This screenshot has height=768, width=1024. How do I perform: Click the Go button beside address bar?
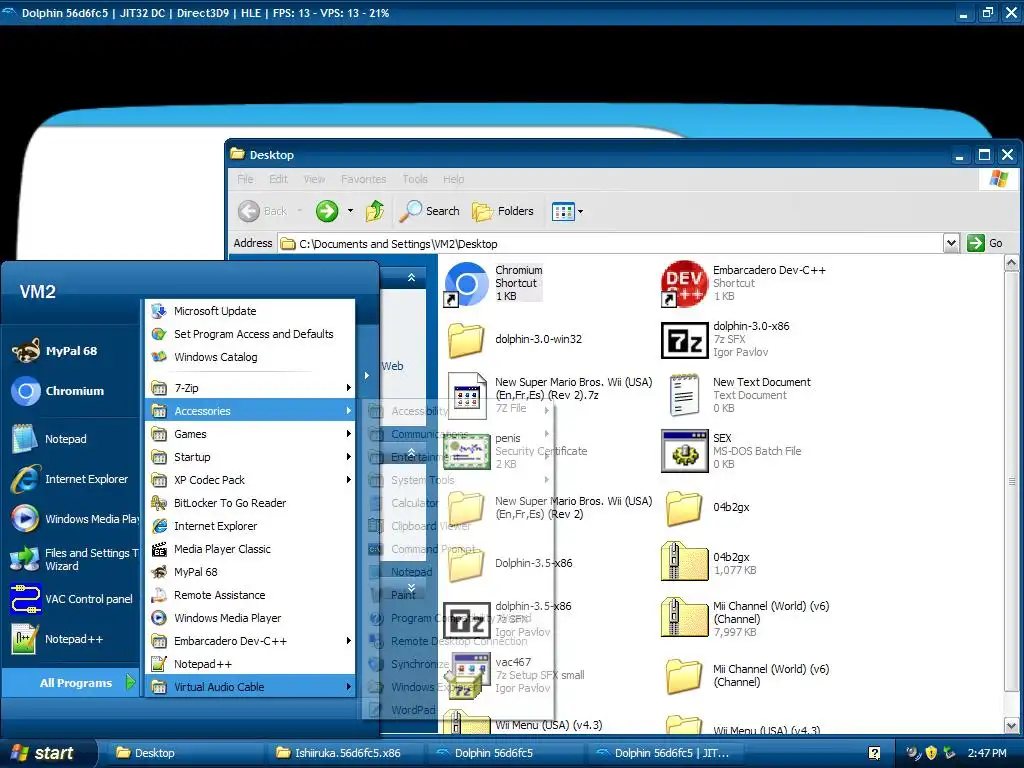[x=985, y=244]
